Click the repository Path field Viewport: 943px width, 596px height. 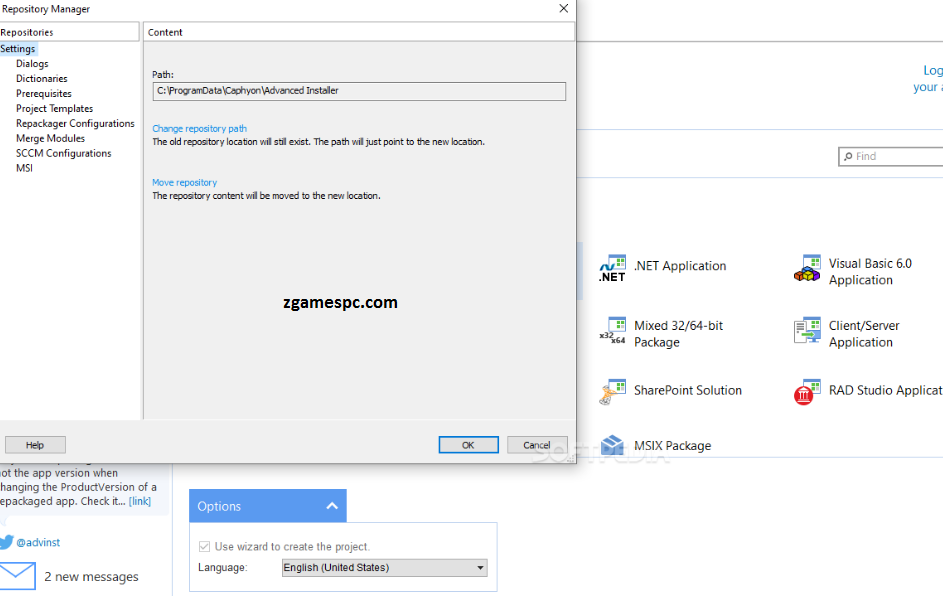coord(359,91)
